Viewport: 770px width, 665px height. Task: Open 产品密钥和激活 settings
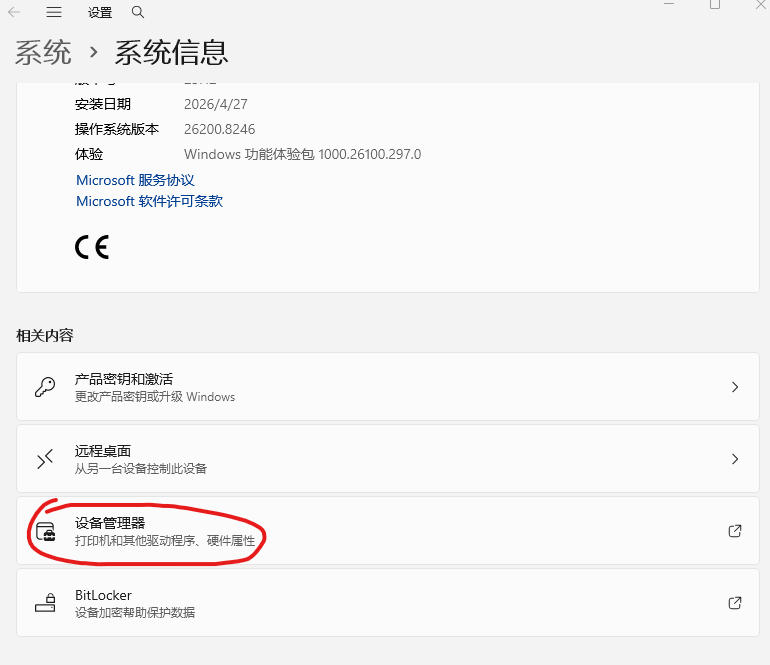pyautogui.click(x=388, y=387)
